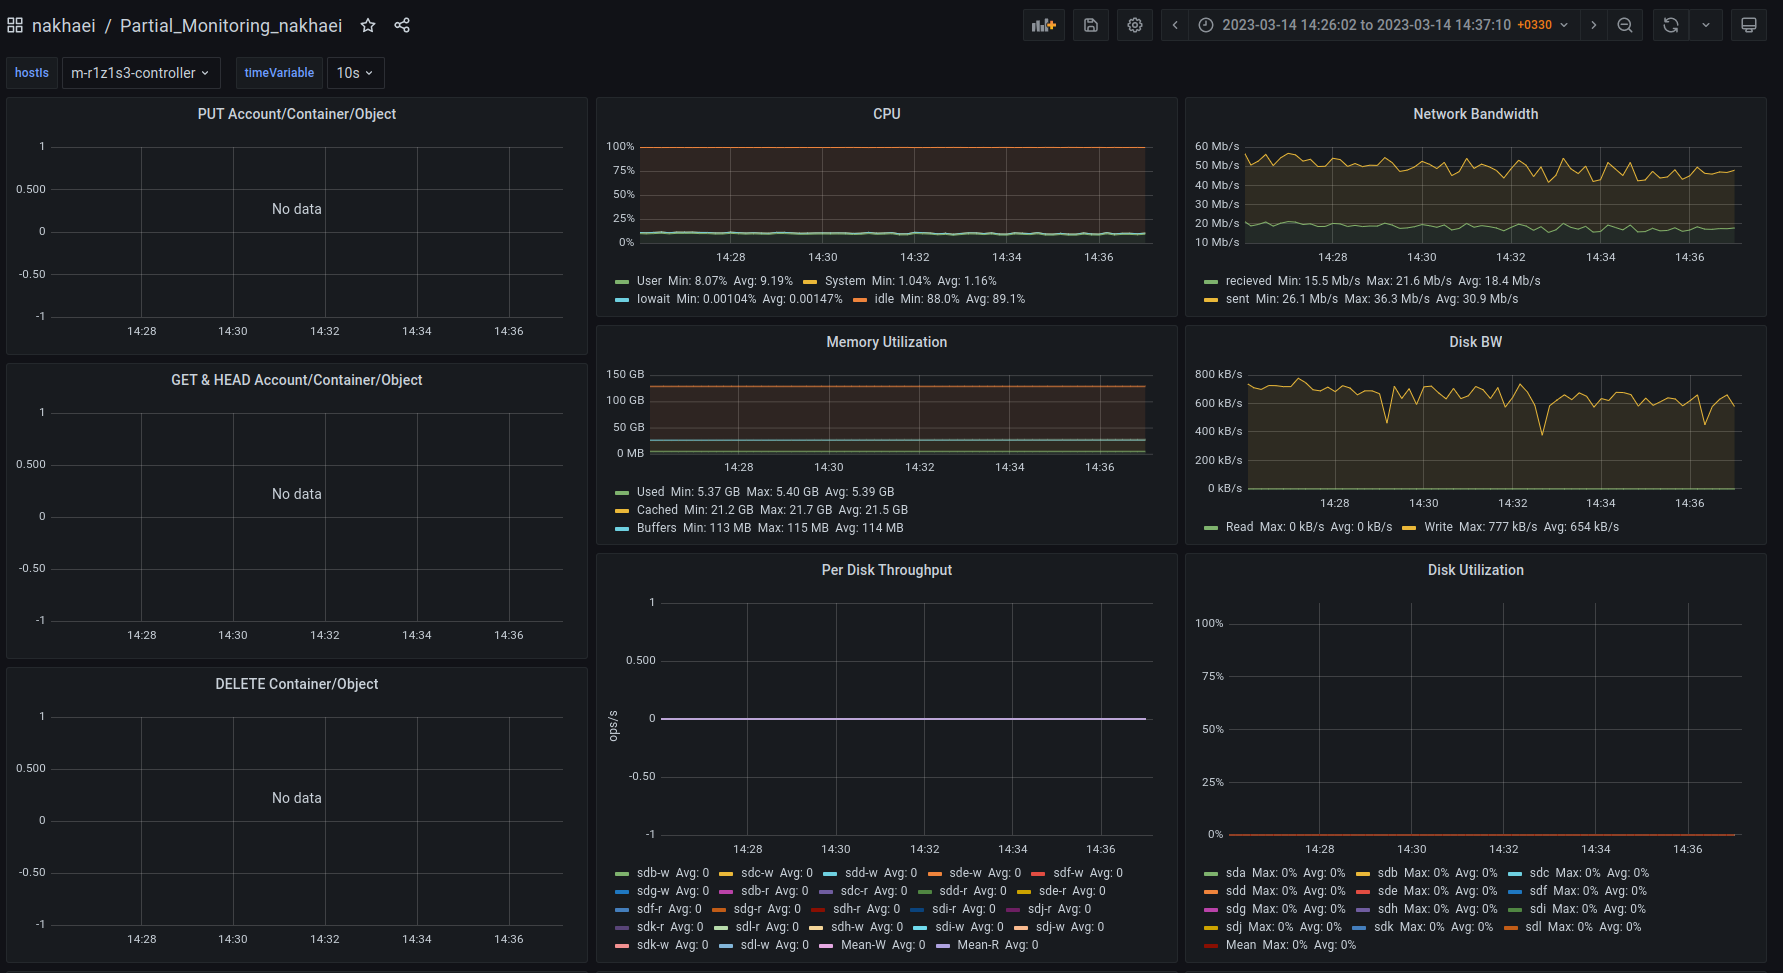
Task: Refresh the dashboard
Action: click(1670, 25)
